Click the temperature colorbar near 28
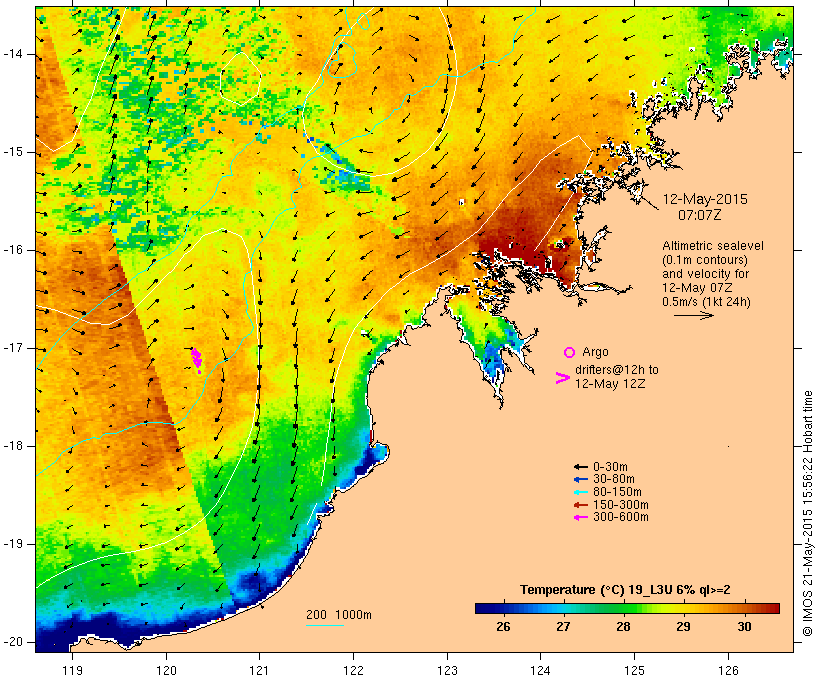 pyautogui.click(x=623, y=608)
